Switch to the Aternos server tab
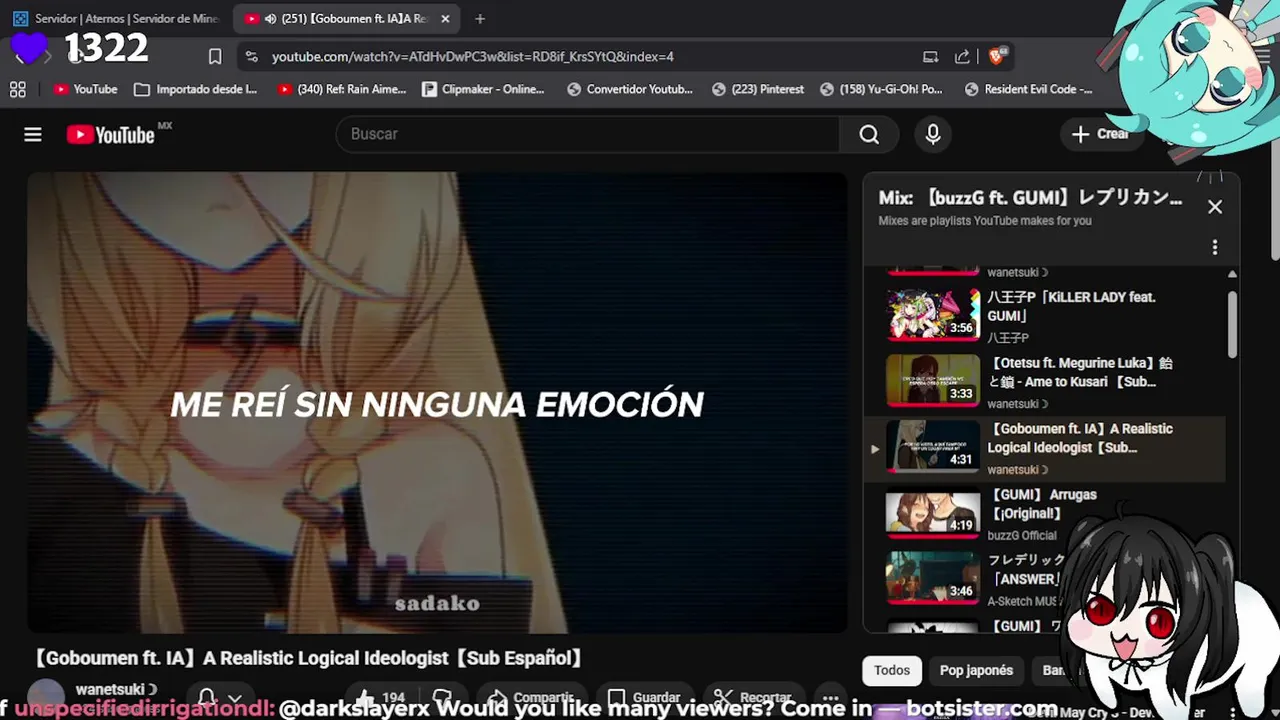1280x720 pixels. 116,19
